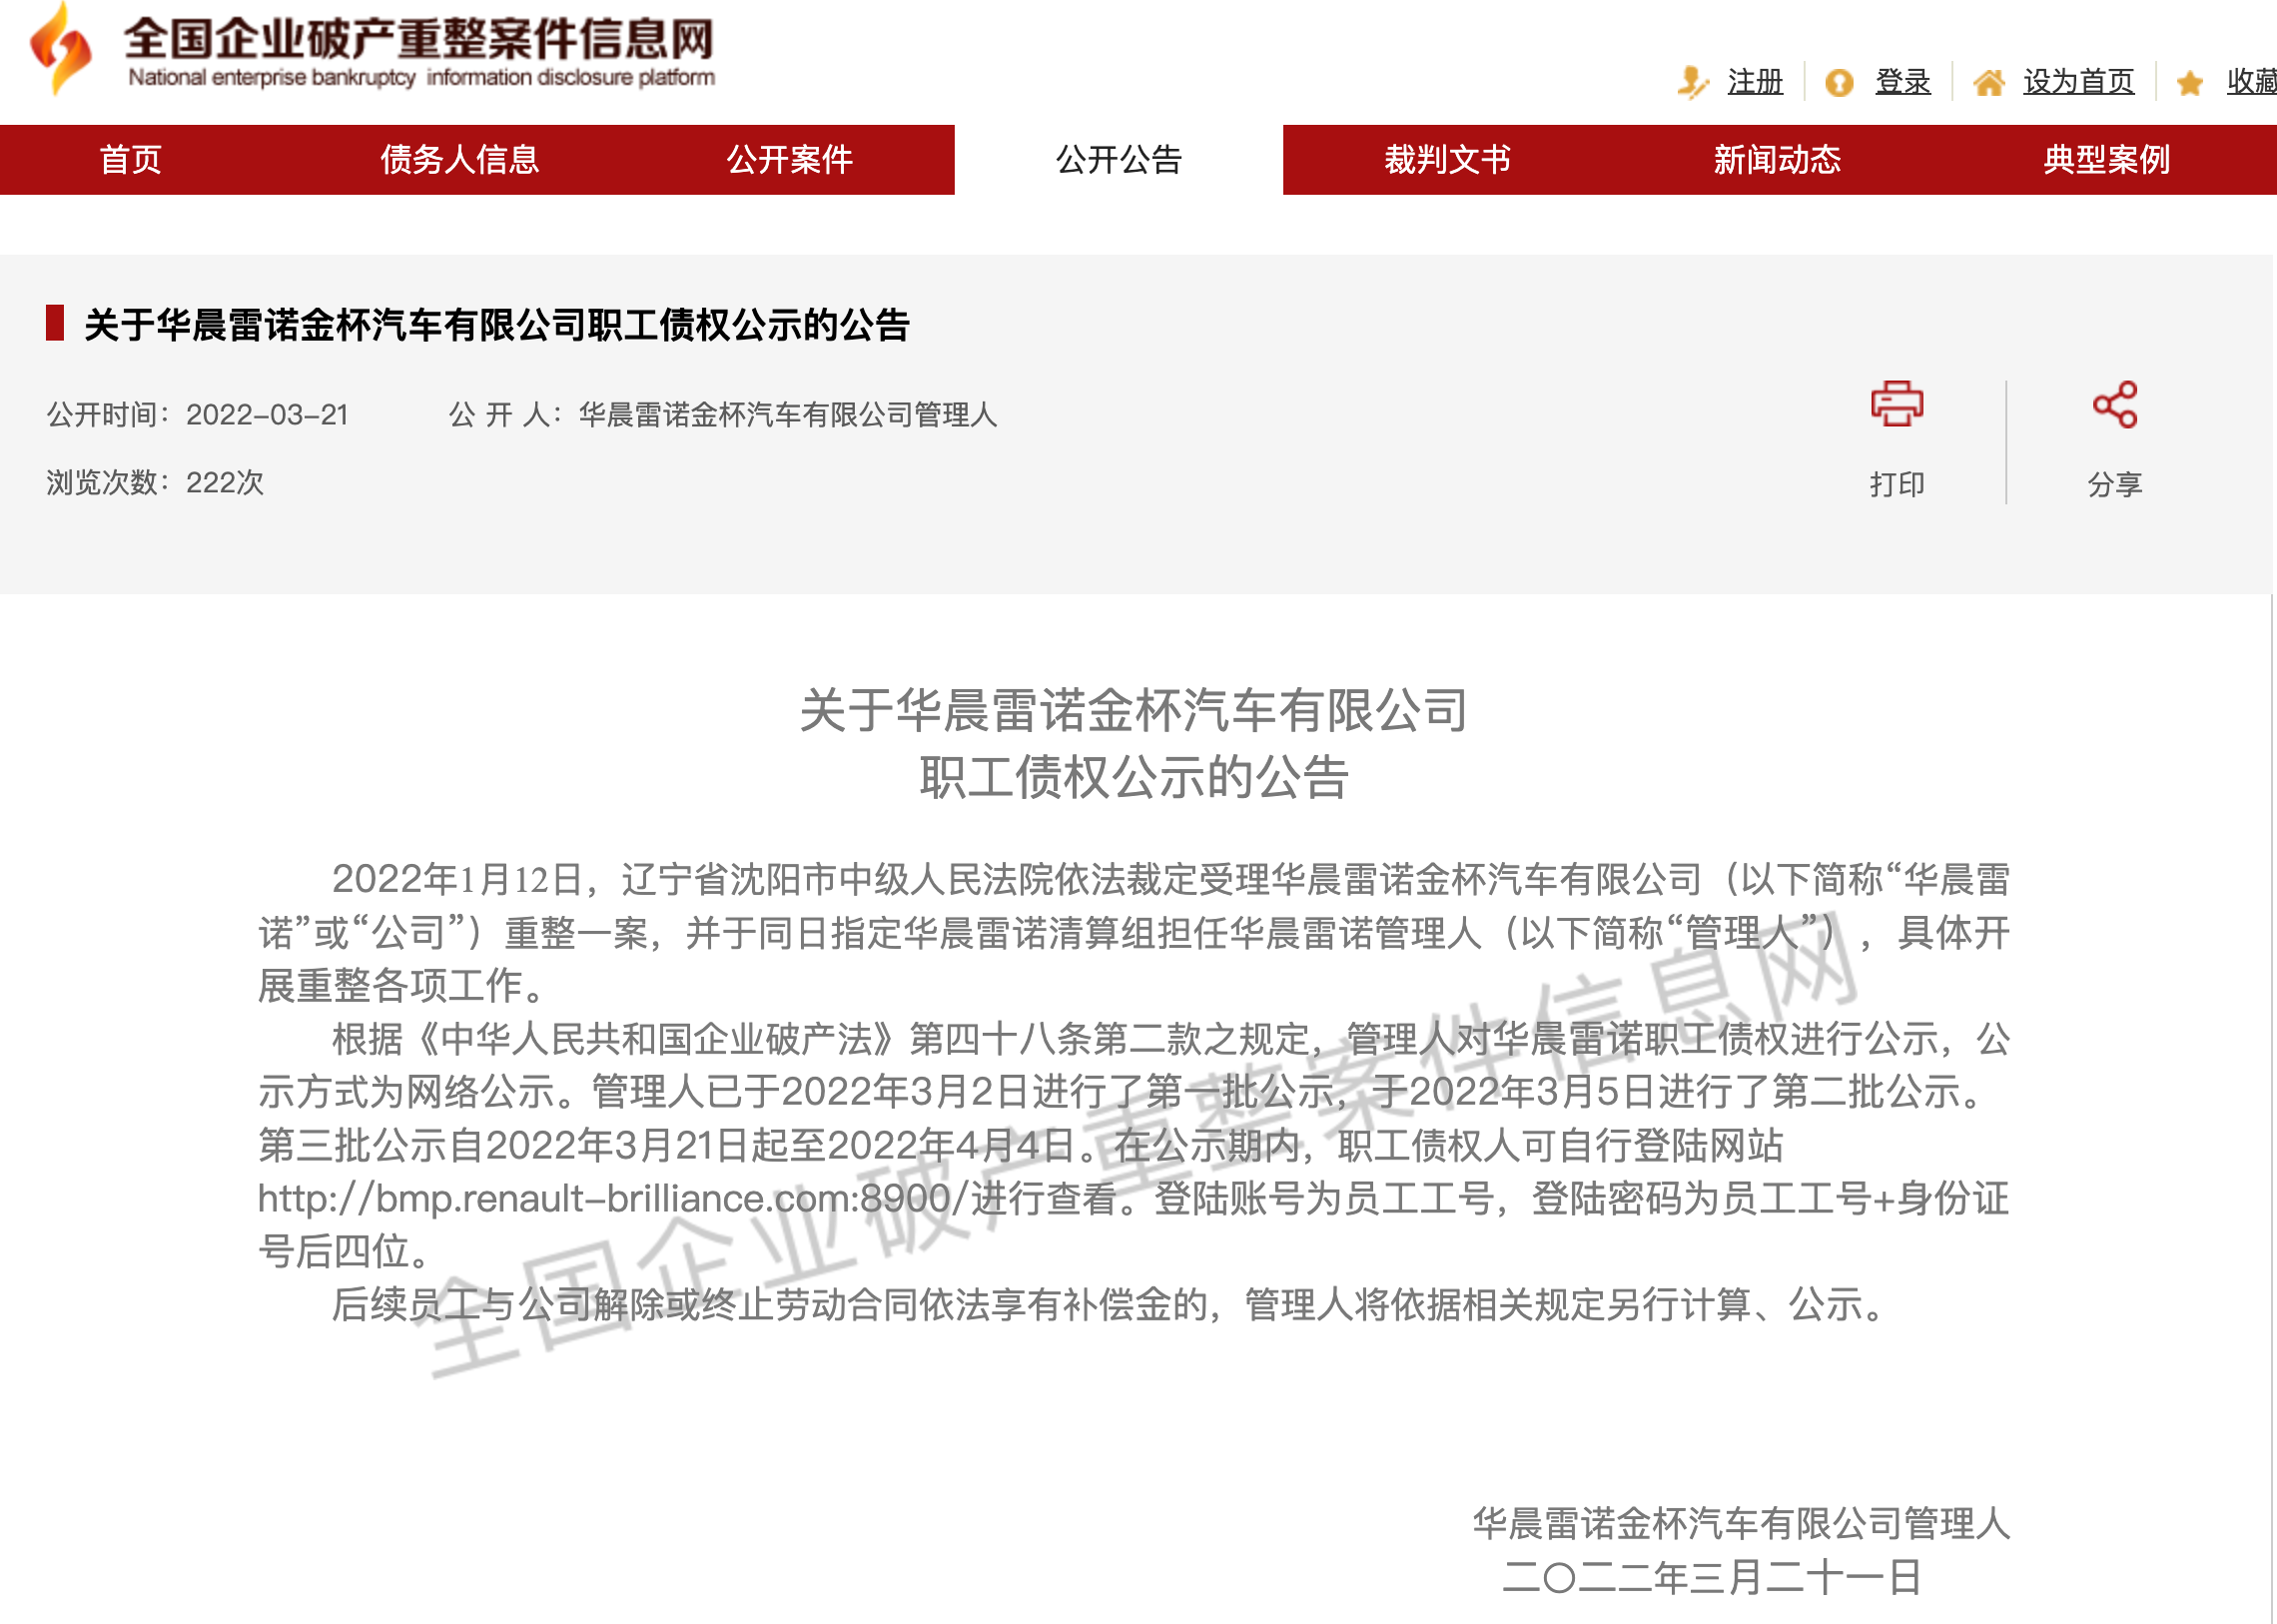Viewport: 2277px width, 1624px height.
Task: Open the 债务人信息 navigation tab
Action: (x=460, y=159)
